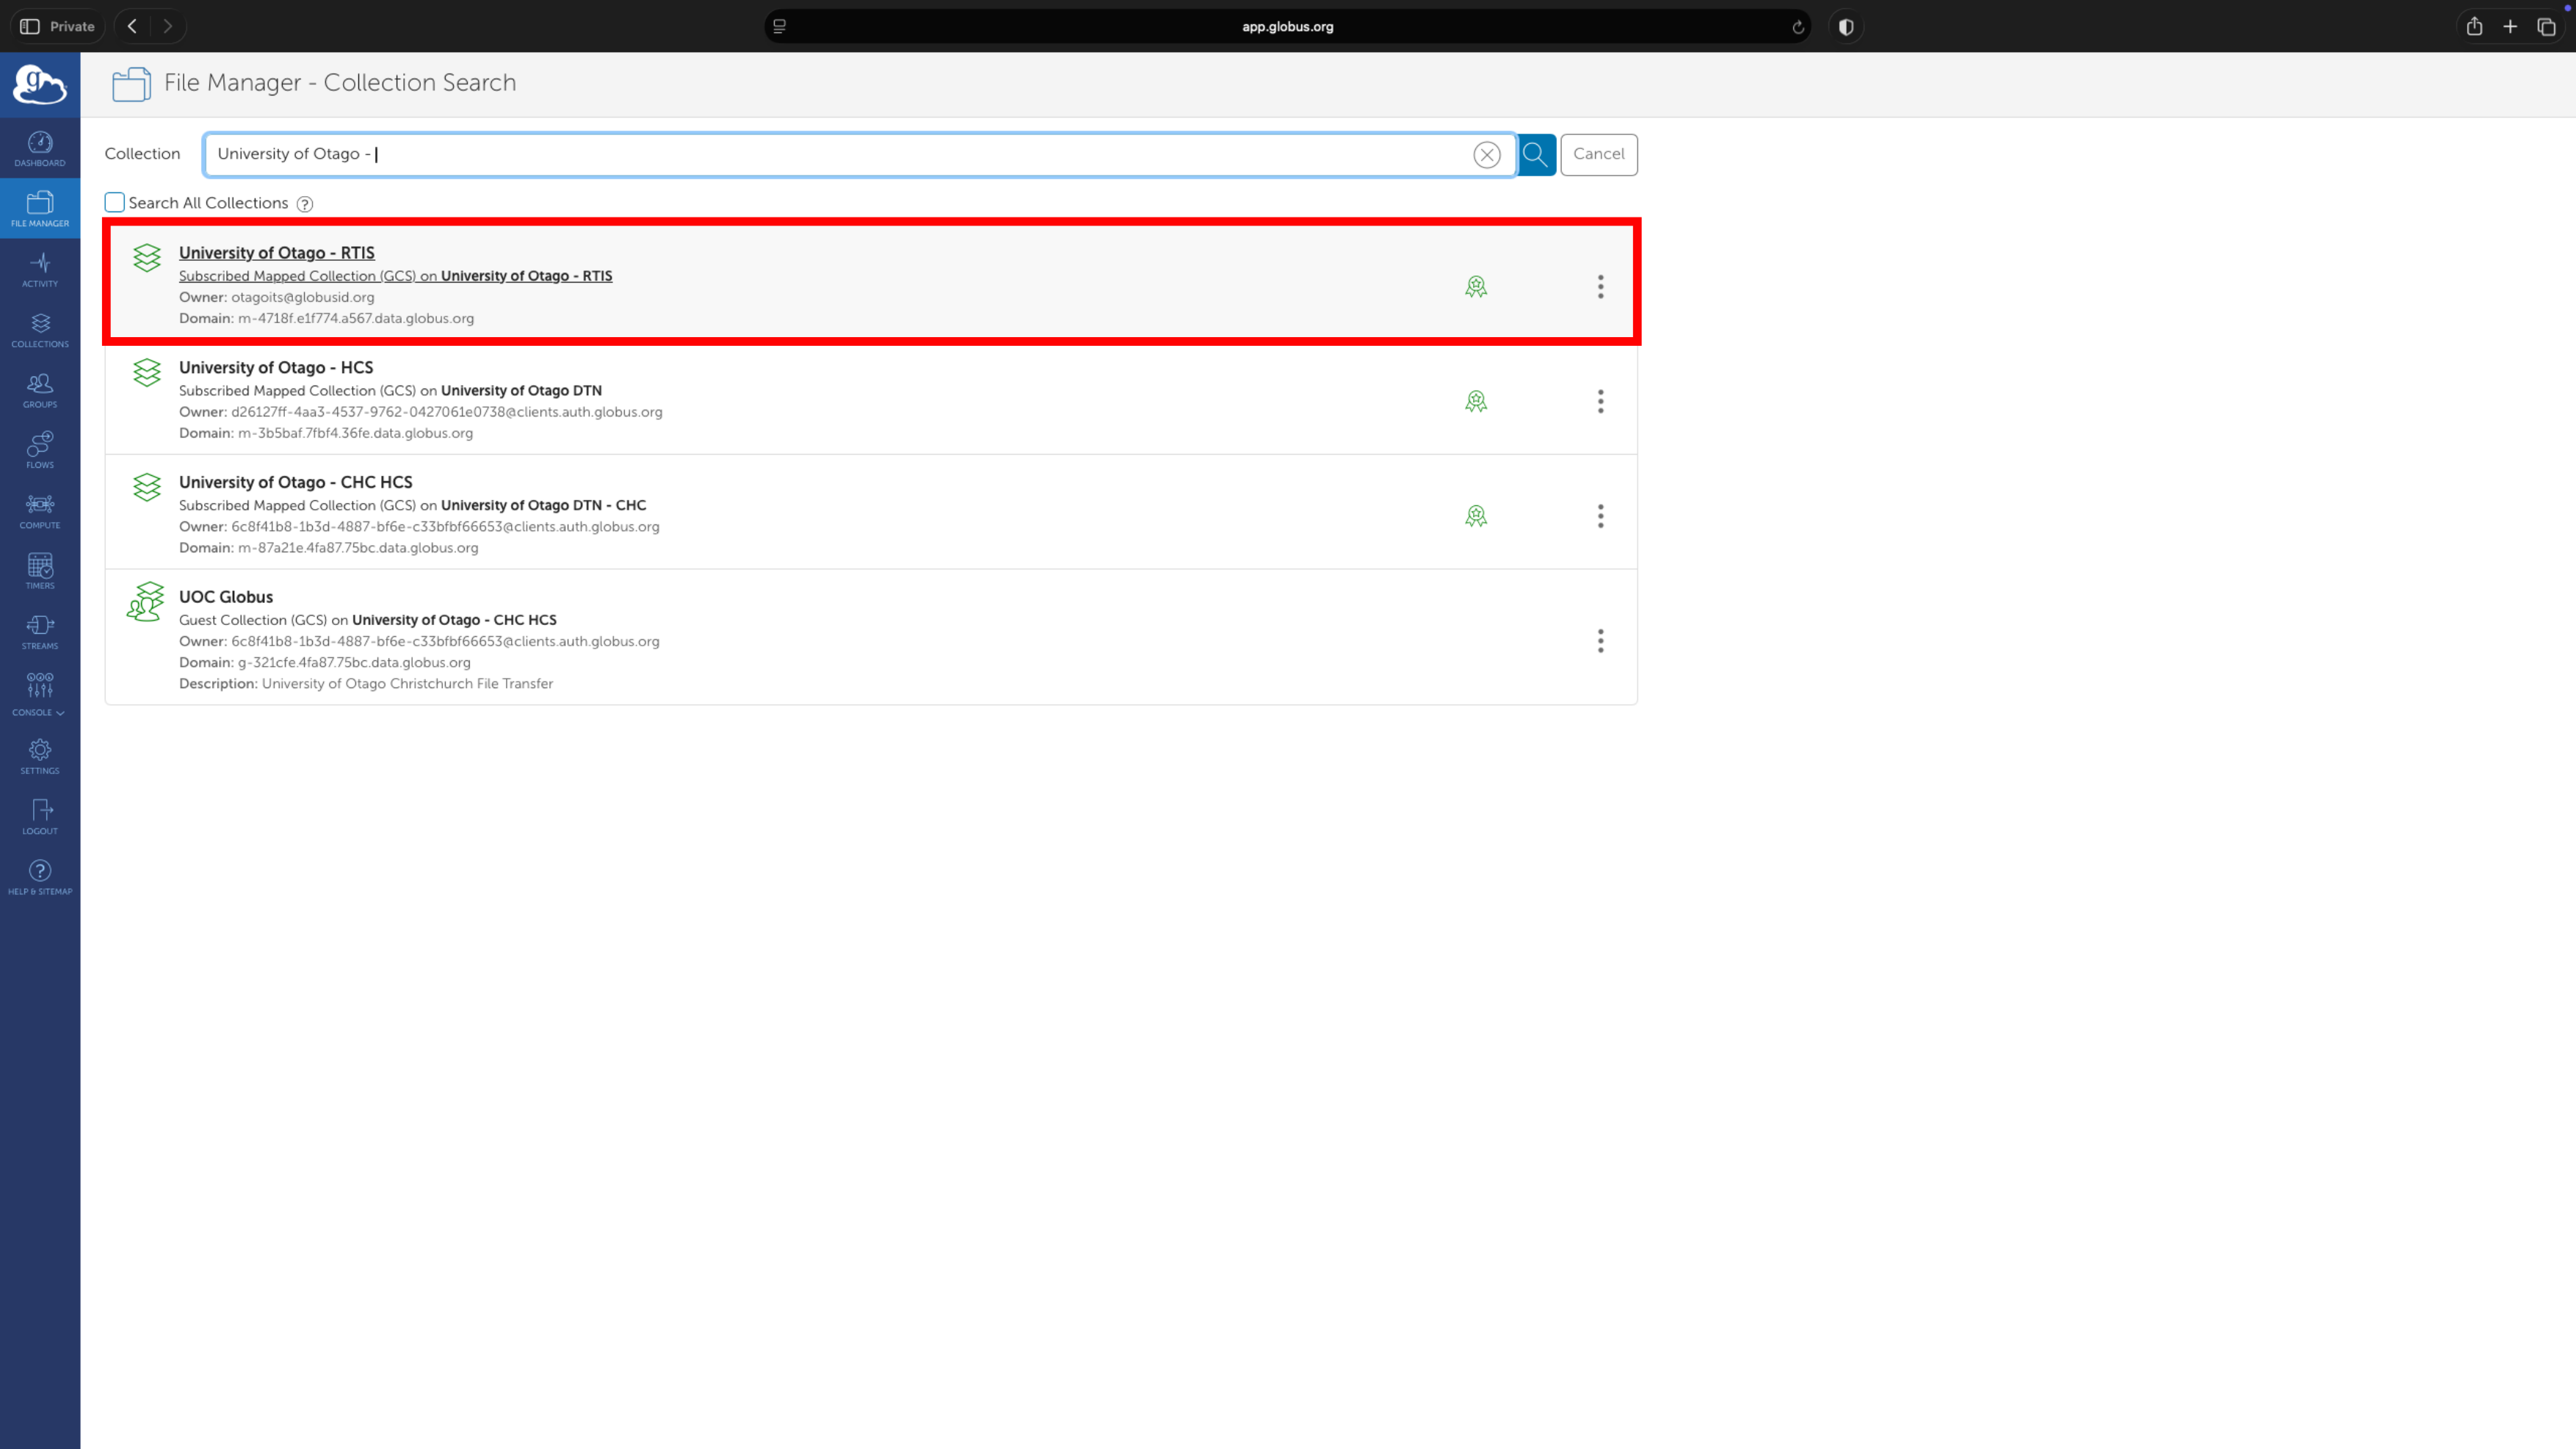Screen dimensions: 2576x1449
Task: Open the browser Share button
Action: coord(2474,27)
